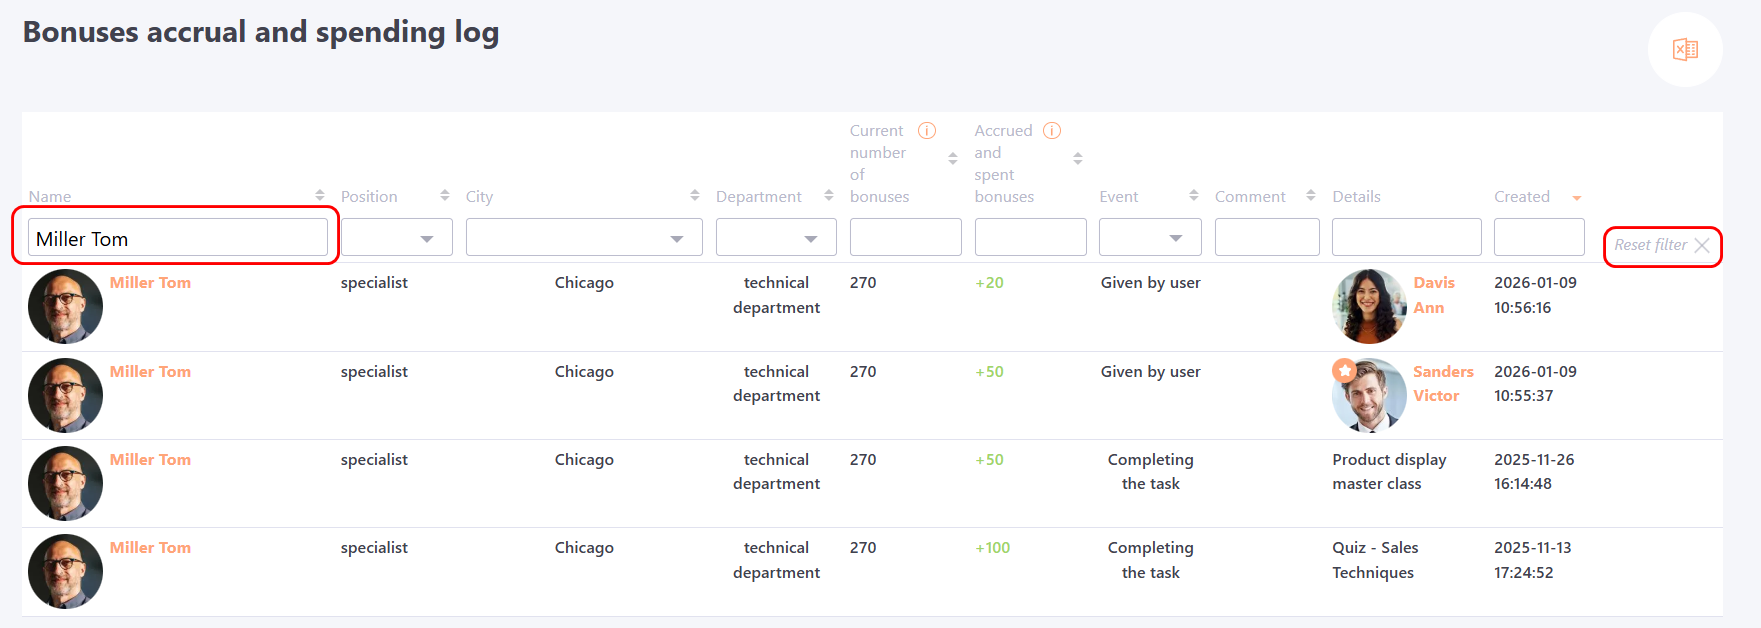The image size is (1761, 628).
Task: Click info icon next to Current number of bonuses
Action: click(x=927, y=131)
